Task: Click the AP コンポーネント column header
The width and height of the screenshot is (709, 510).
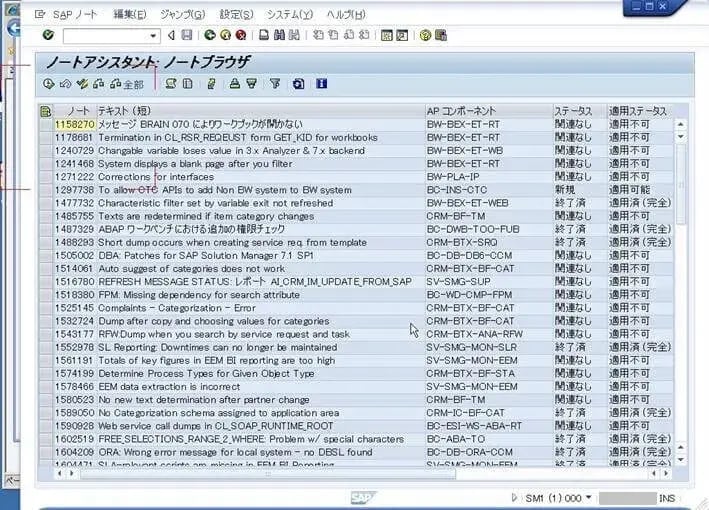Action: [489, 111]
